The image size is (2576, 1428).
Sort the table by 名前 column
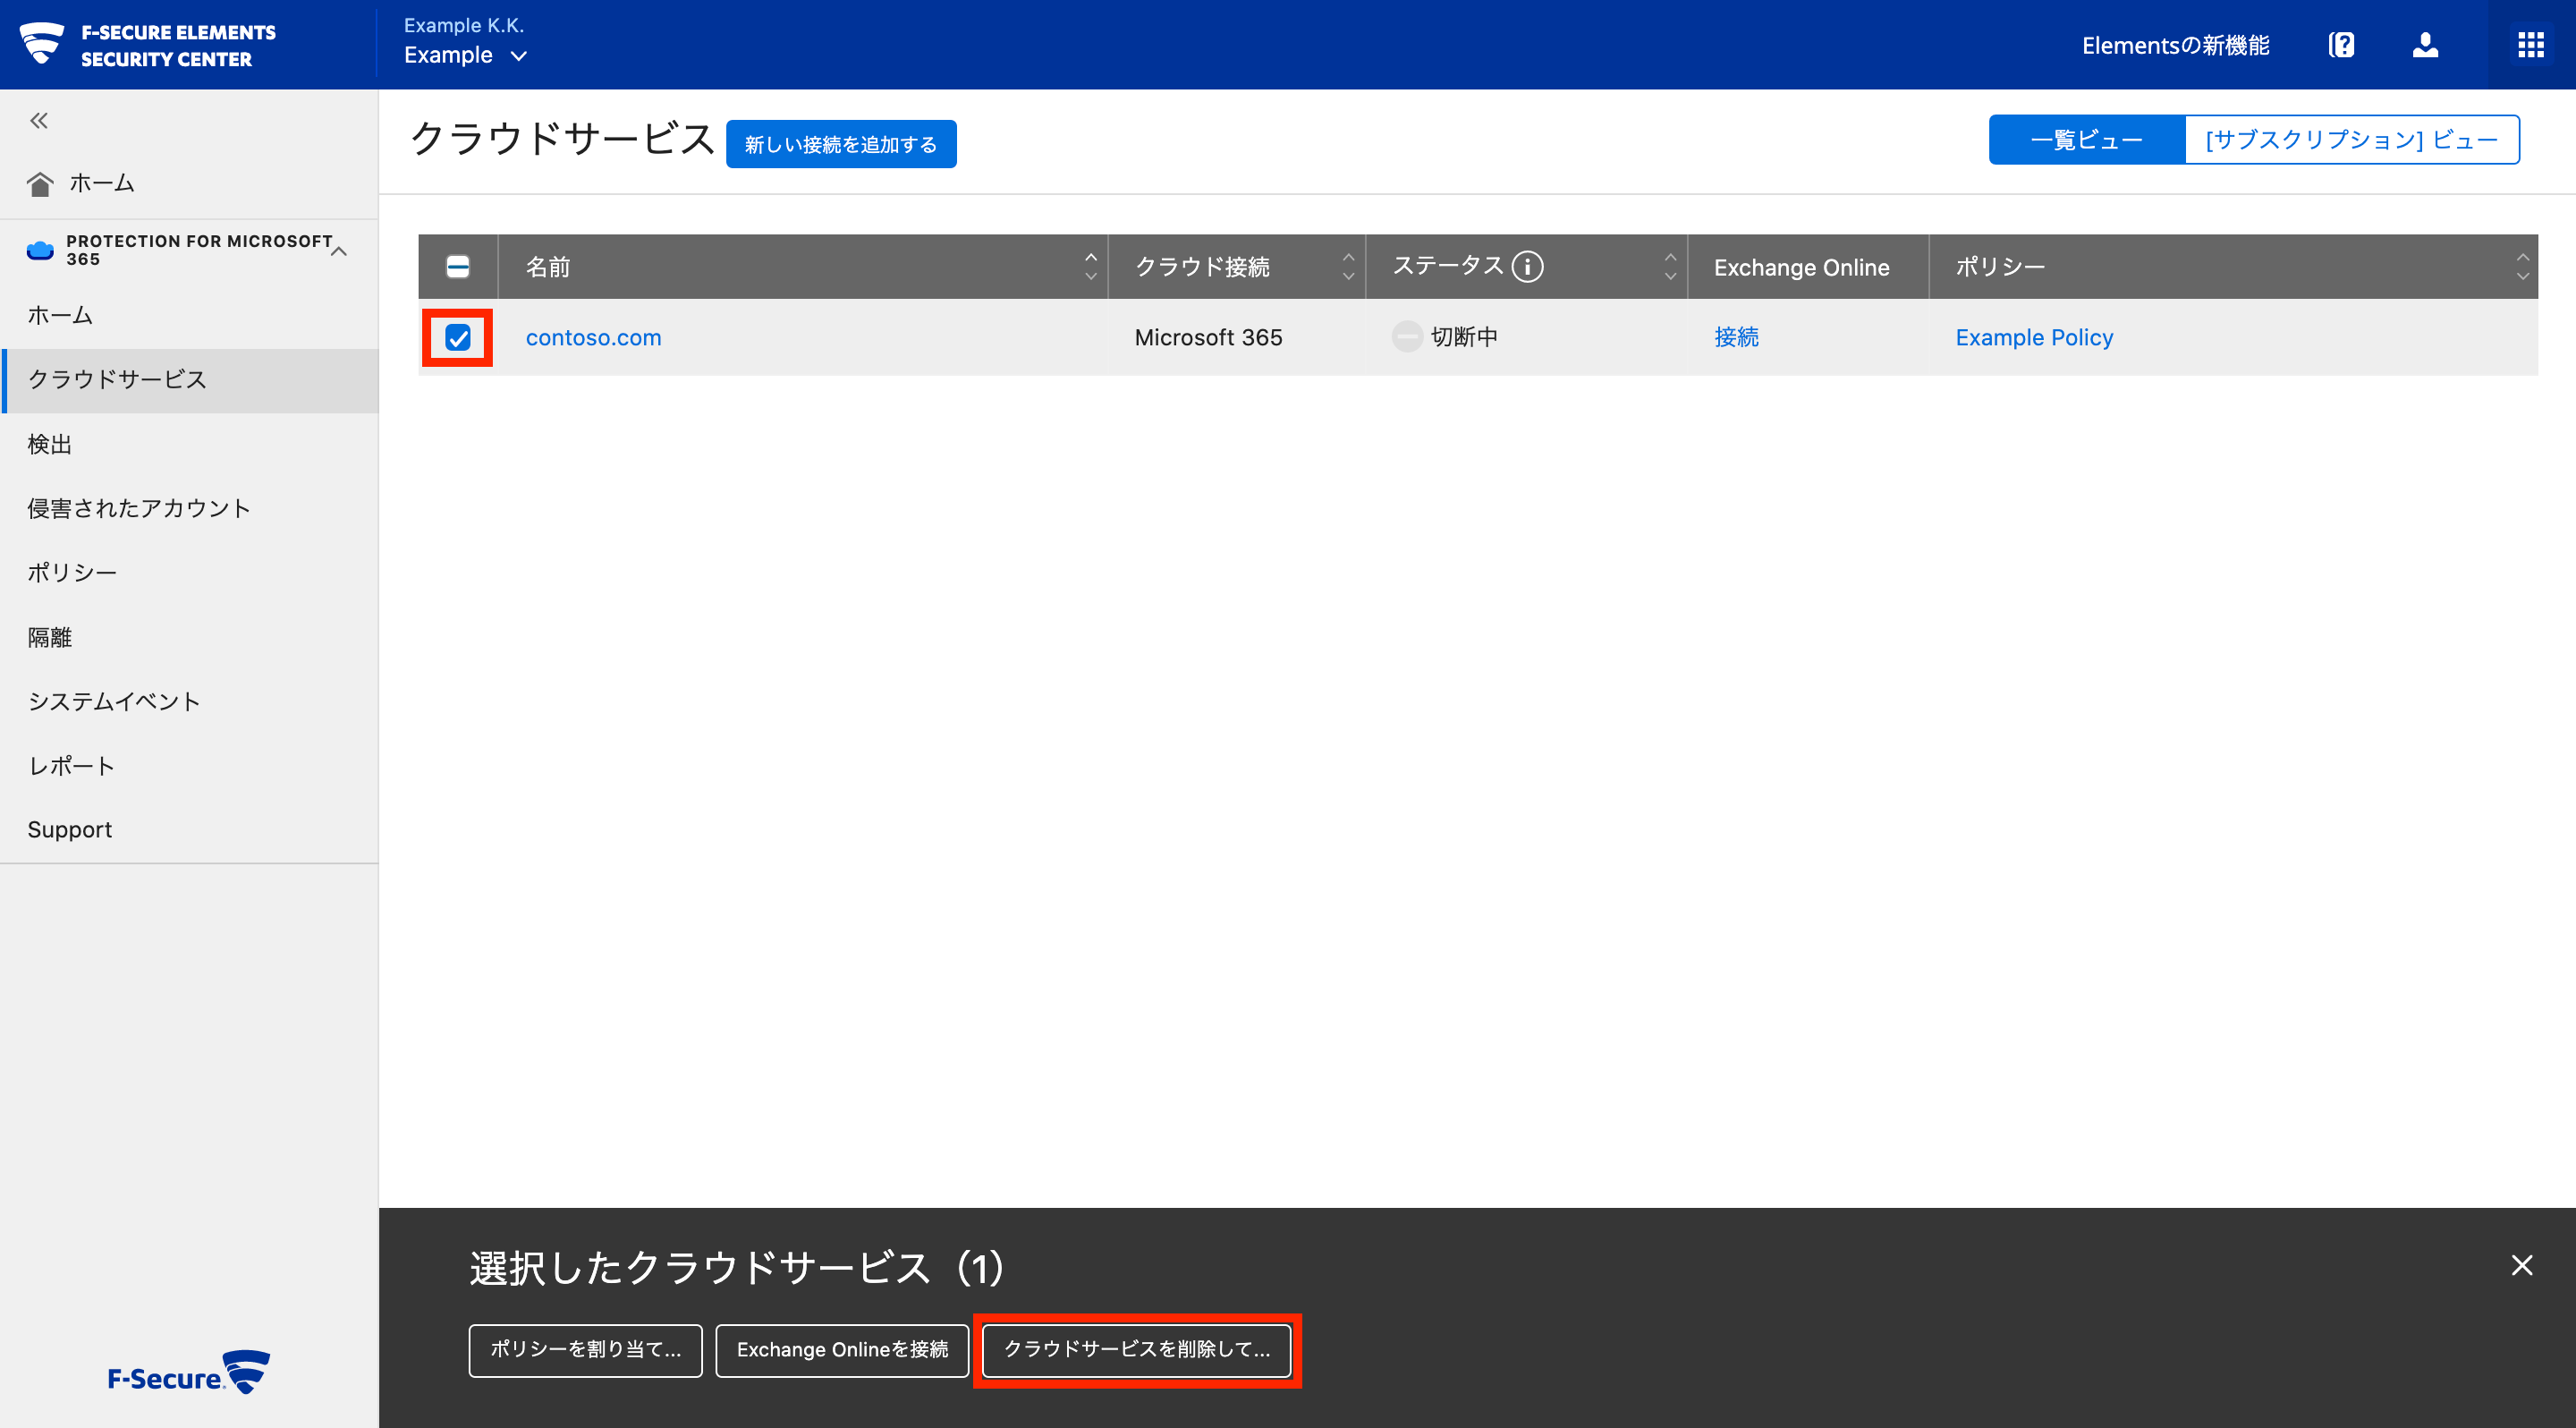tap(1090, 267)
